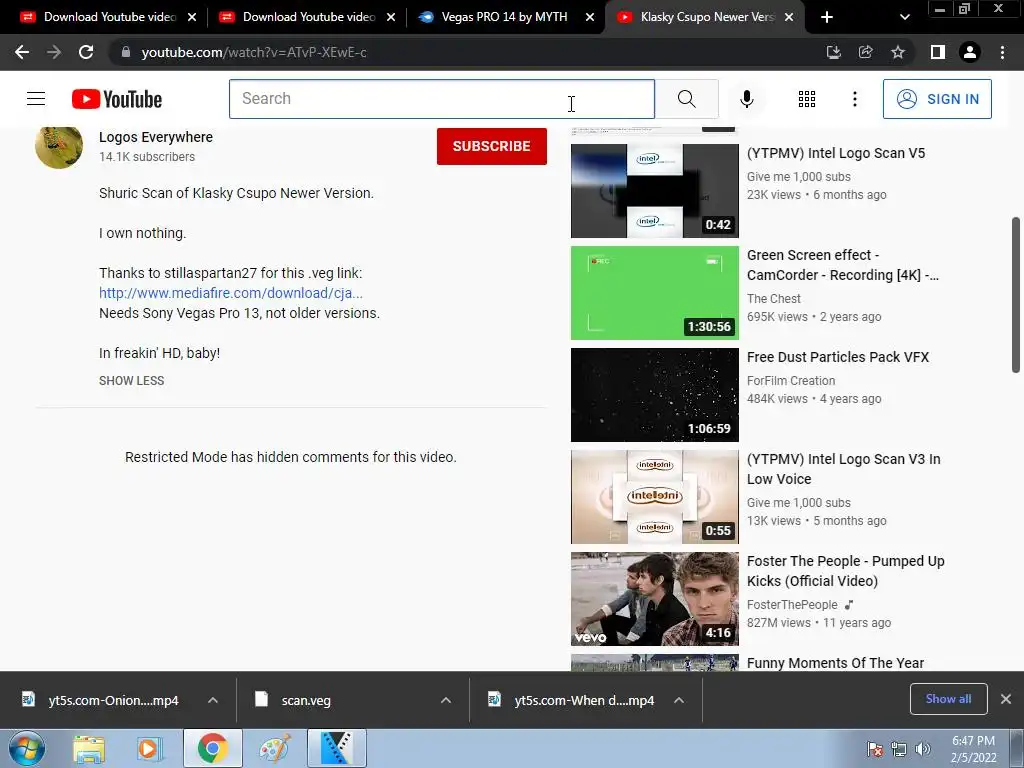The image size is (1024, 768).
Task: Open yt5s.com-When d mp4 downloaded file
Action: coord(583,700)
